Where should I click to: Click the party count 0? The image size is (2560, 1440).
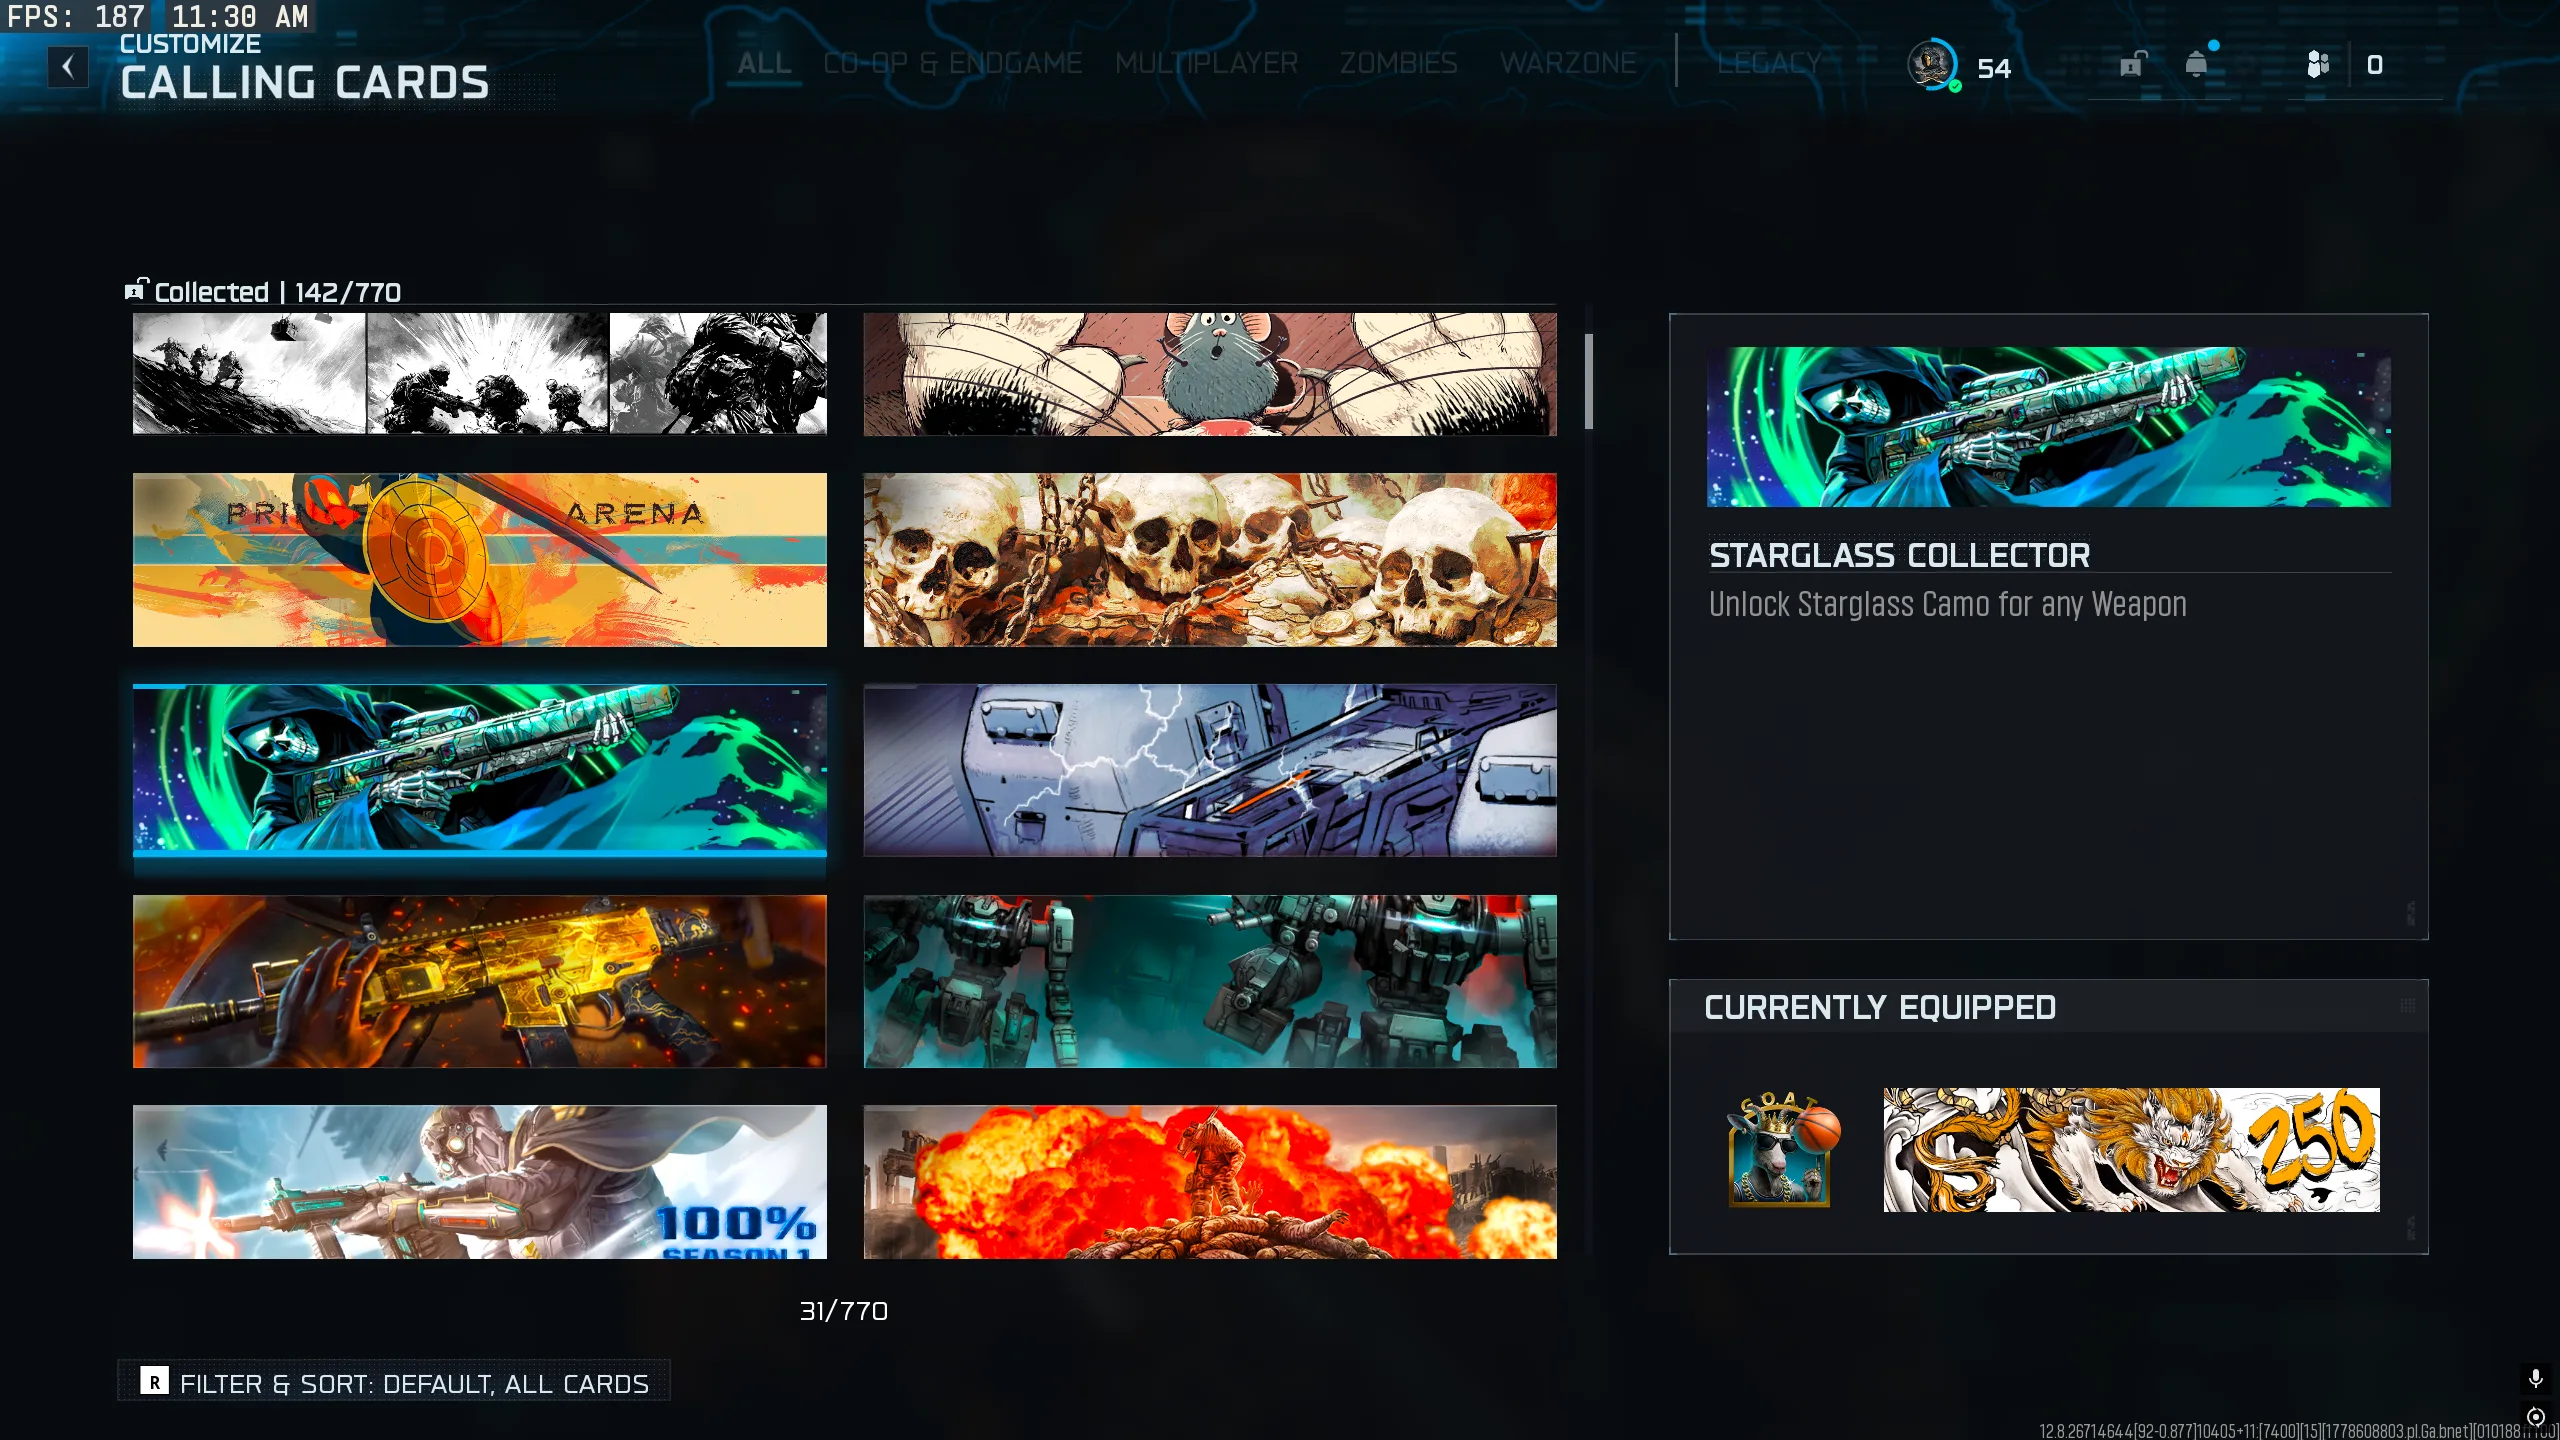coord(2375,65)
